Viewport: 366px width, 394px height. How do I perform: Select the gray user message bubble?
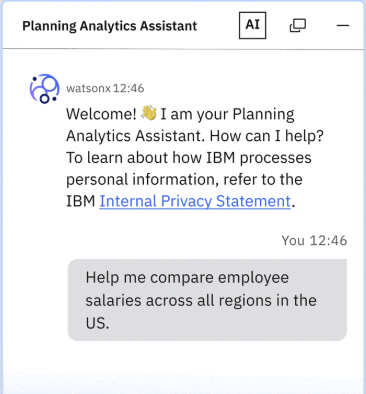(x=207, y=300)
